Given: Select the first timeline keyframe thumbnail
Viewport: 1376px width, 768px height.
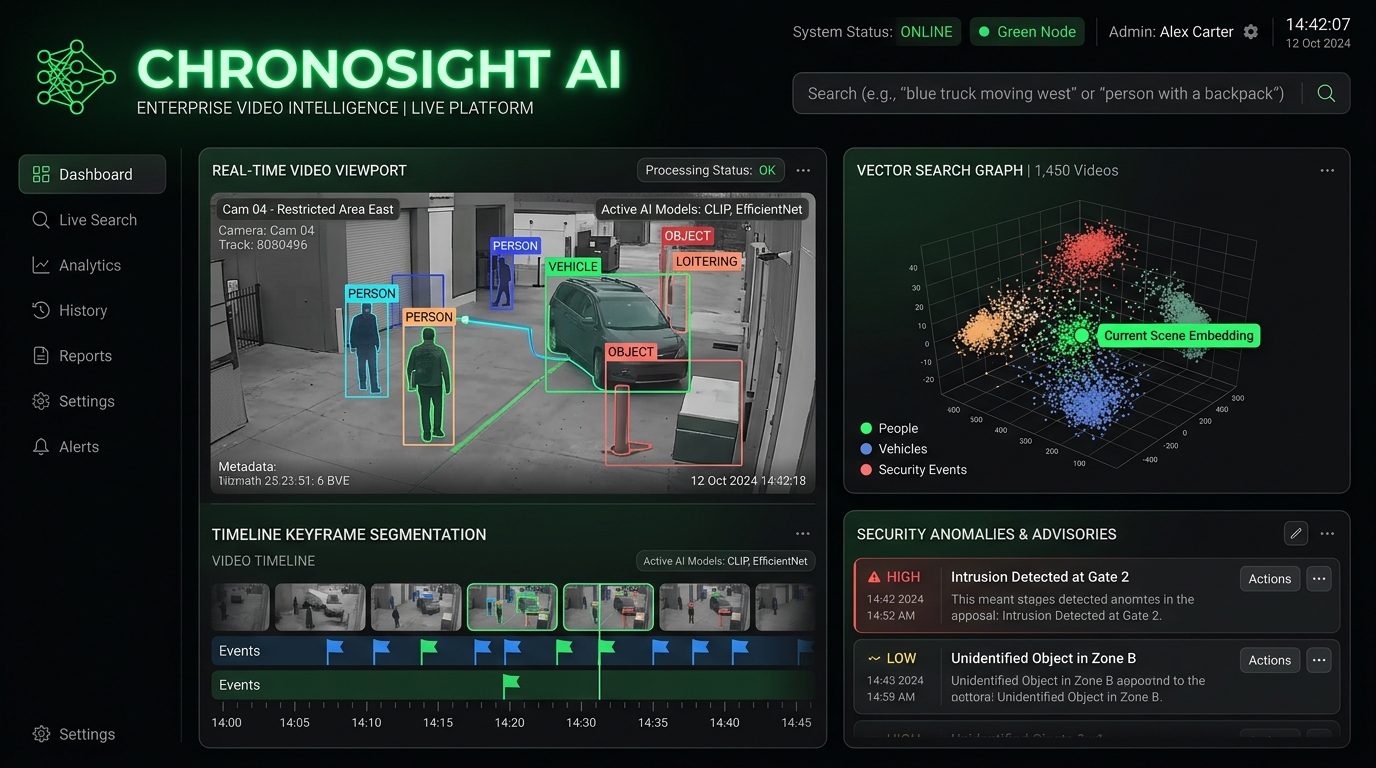Looking at the screenshot, I should pyautogui.click(x=240, y=607).
